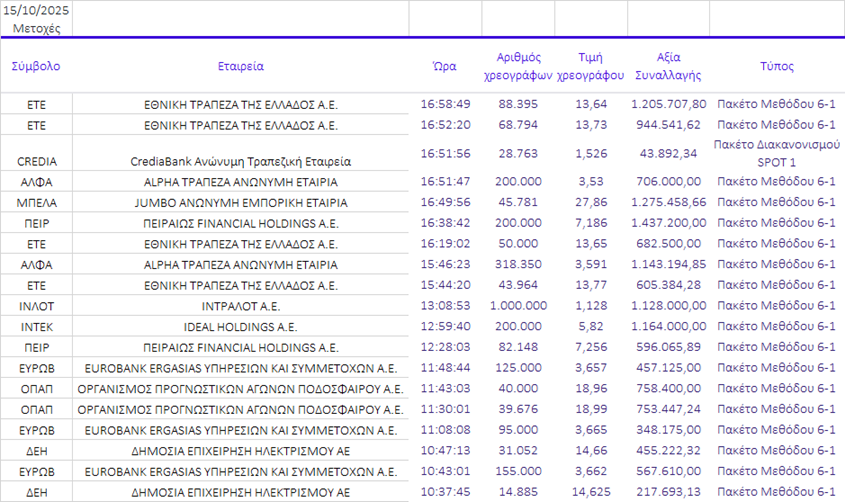Select the ΜΠΕΛΑ symbol cell
The width and height of the screenshot is (845, 502).
[36, 203]
